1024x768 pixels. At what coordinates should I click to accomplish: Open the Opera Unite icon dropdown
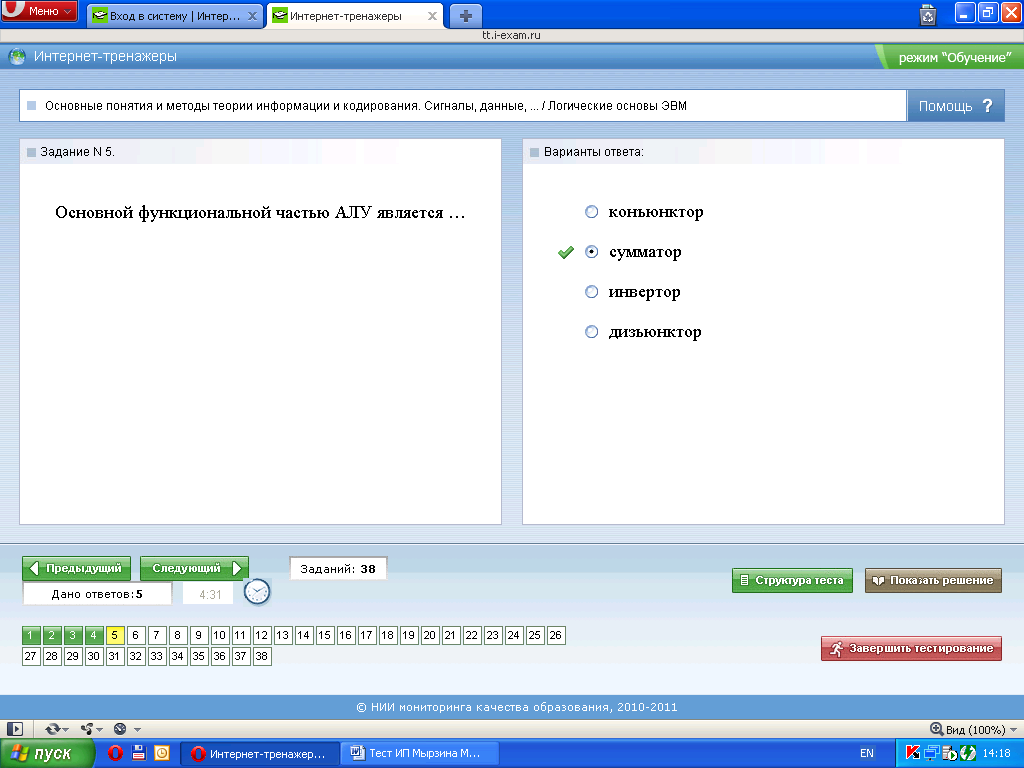[x=91, y=729]
